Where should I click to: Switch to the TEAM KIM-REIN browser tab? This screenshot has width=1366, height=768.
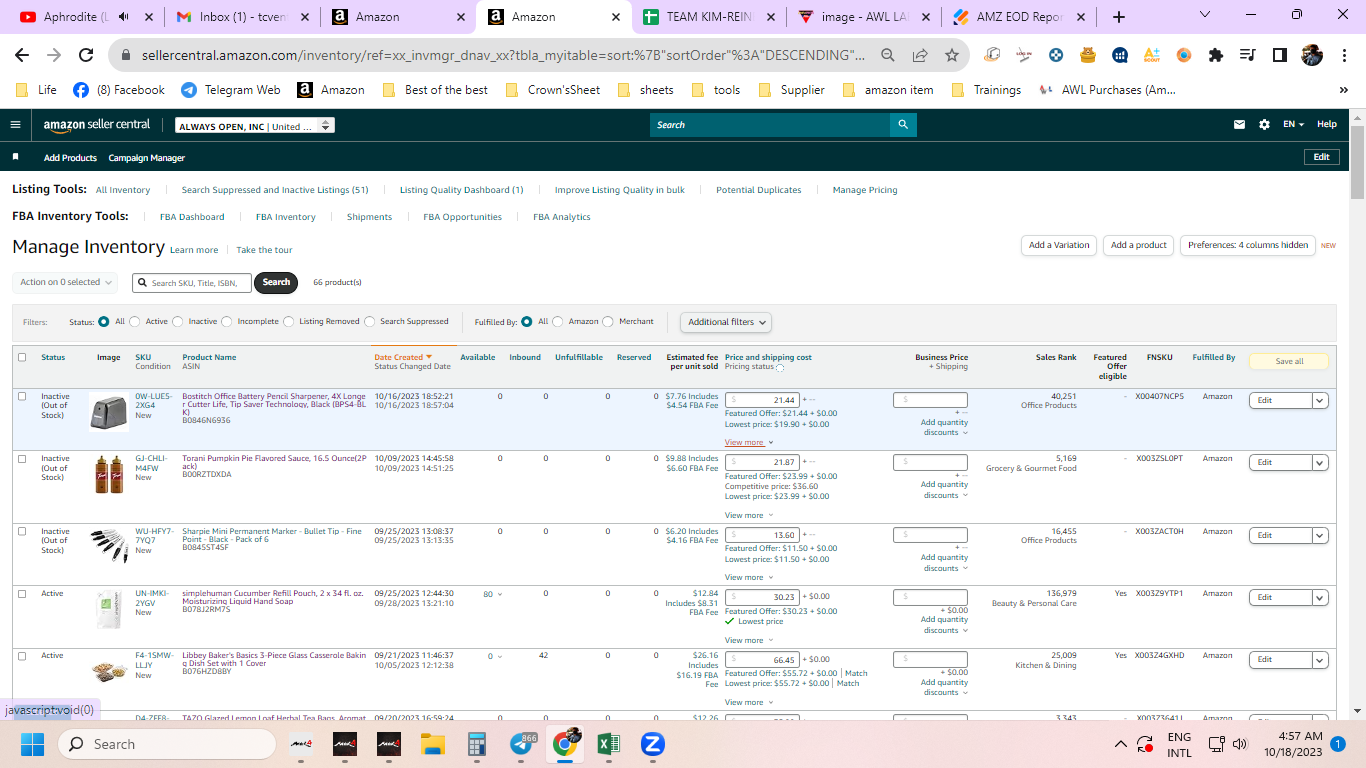click(710, 17)
